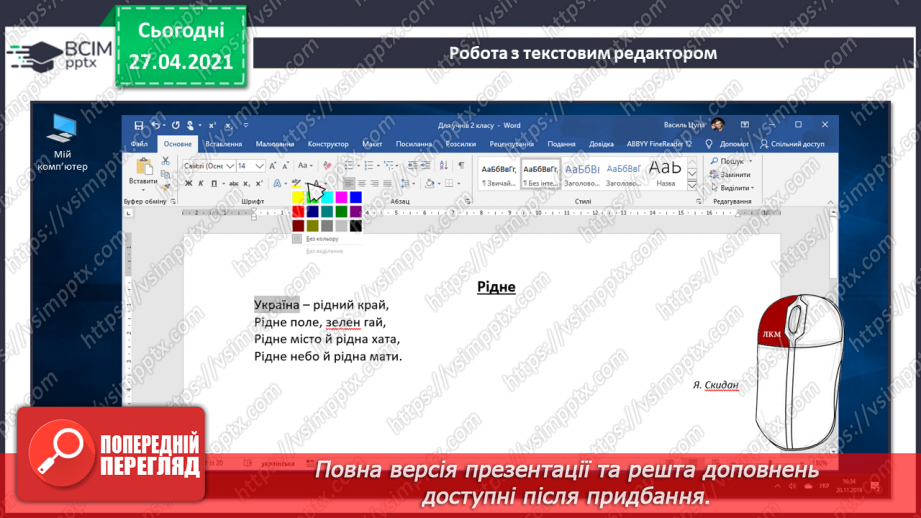Click the ruler tab stop selector
This screenshot has height=518, width=921.
coord(129,213)
